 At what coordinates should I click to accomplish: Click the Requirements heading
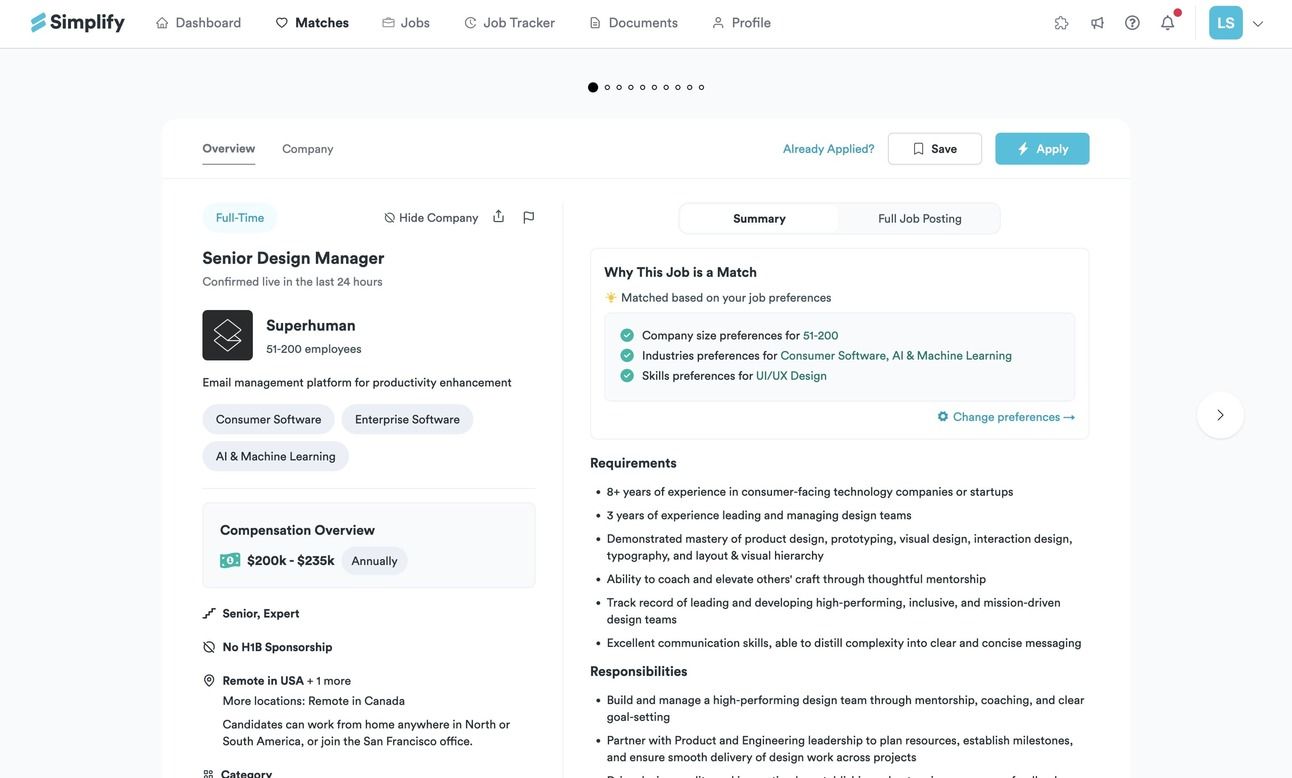coord(633,463)
